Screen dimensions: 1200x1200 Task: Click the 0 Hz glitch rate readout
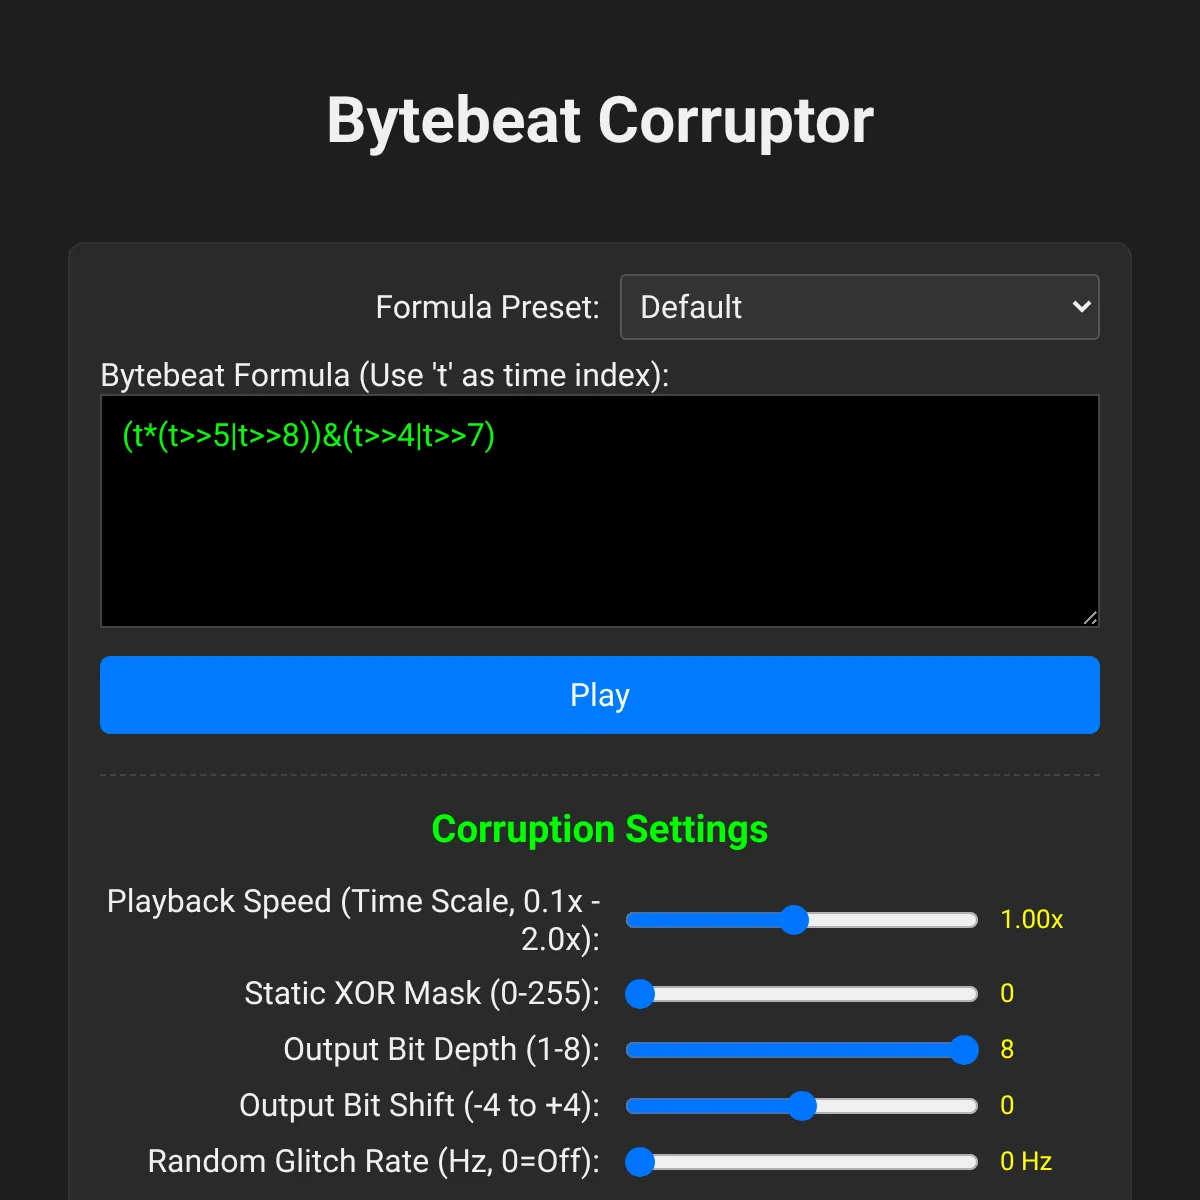click(1026, 1162)
